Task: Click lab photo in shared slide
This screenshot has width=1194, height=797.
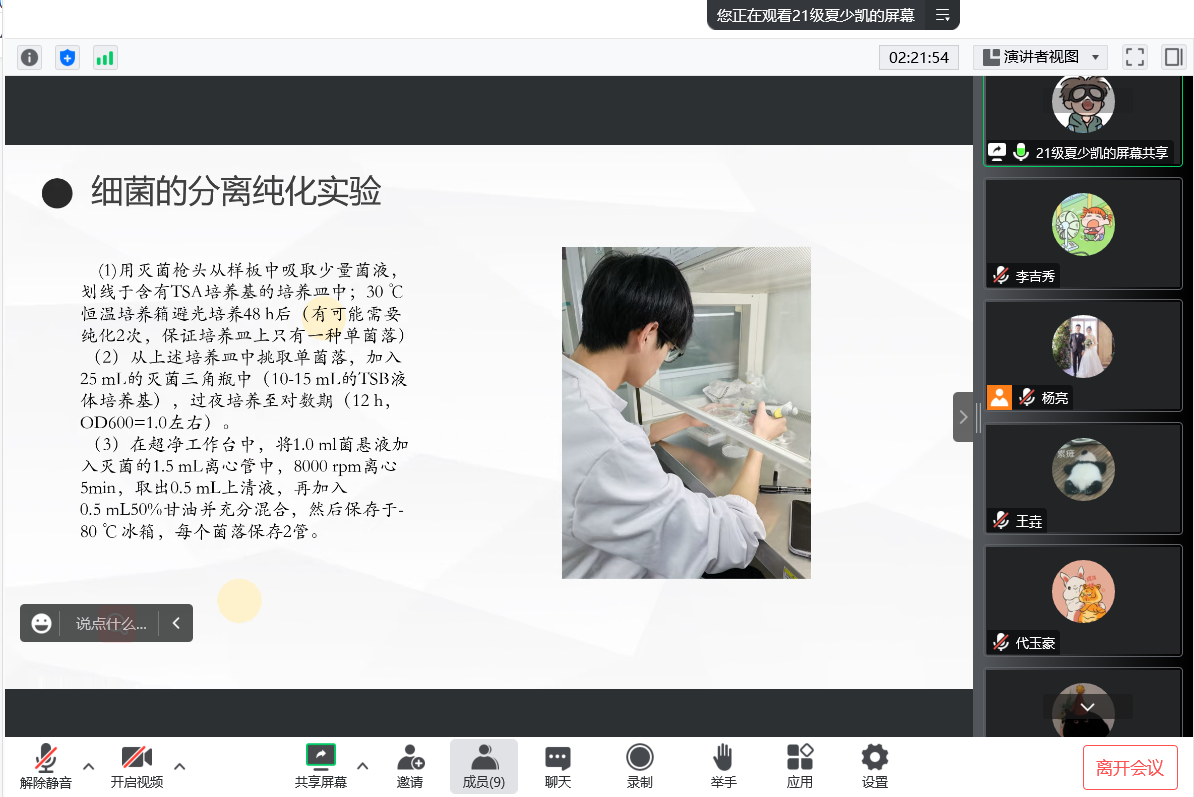Action: click(686, 413)
